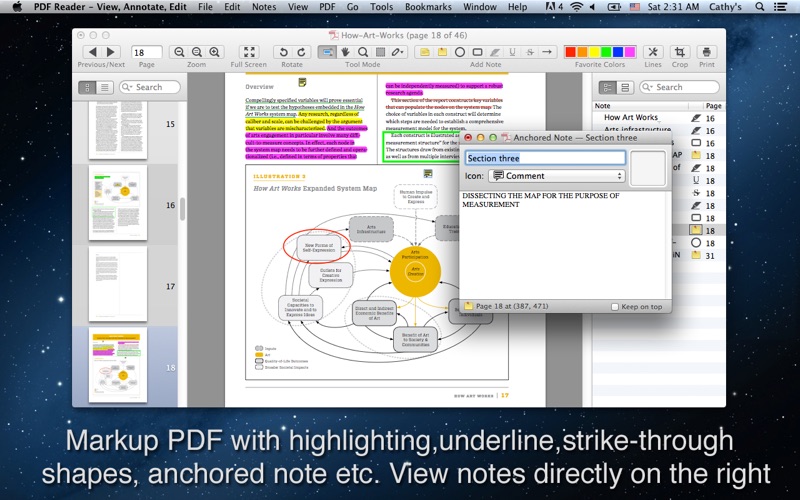Open the PDF menu
Viewport: 800px width, 500px height.
[x=327, y=7]
